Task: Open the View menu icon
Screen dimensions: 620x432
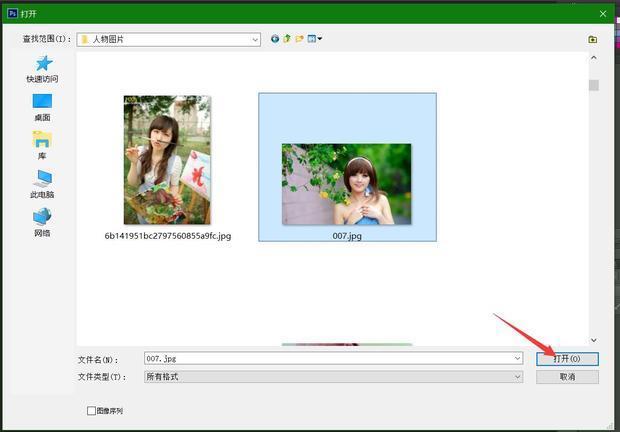Action: pyautogui.click(x=314, y=39)
